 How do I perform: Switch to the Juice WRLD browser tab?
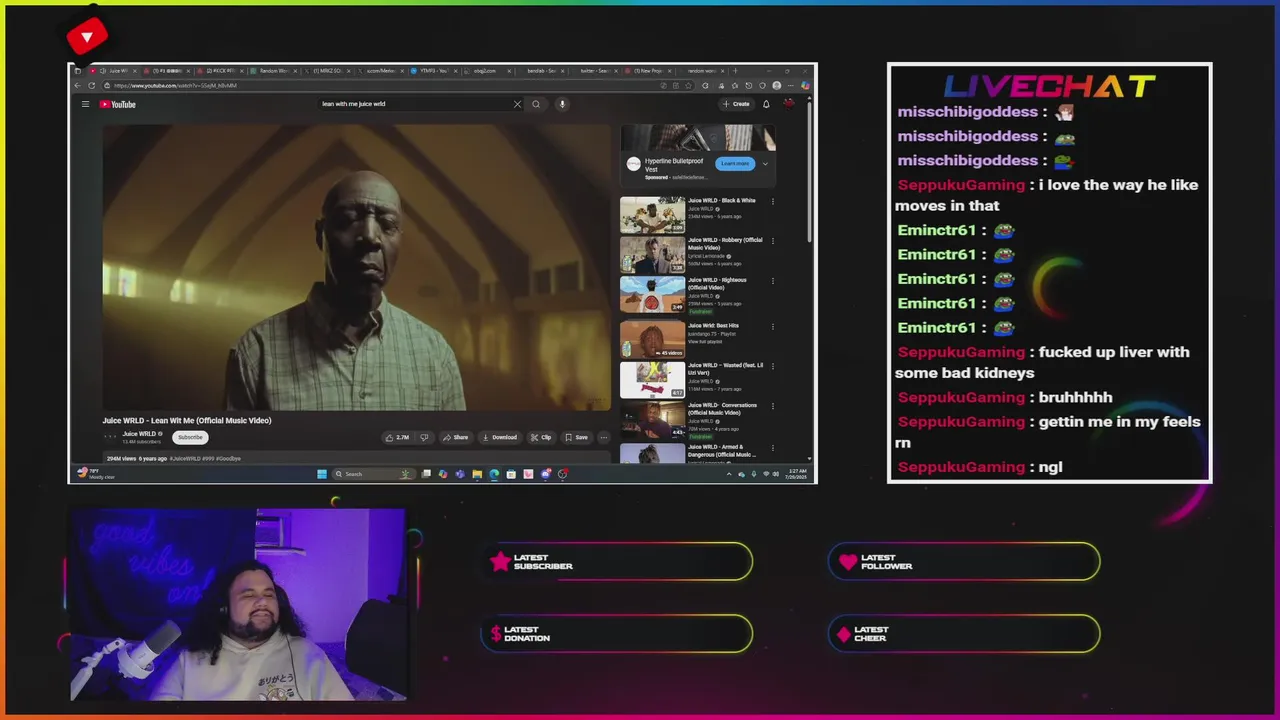[x=114, y=71]
